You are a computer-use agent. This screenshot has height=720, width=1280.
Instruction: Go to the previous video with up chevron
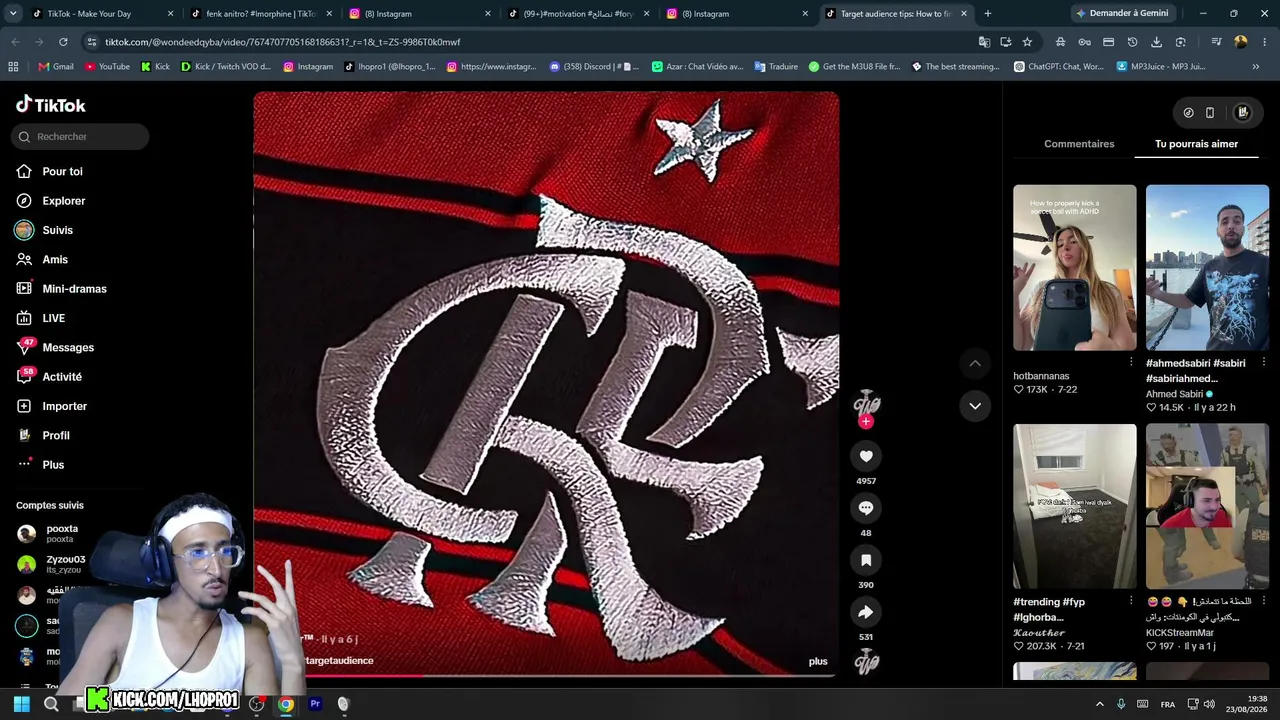click(x=975, y=363)
